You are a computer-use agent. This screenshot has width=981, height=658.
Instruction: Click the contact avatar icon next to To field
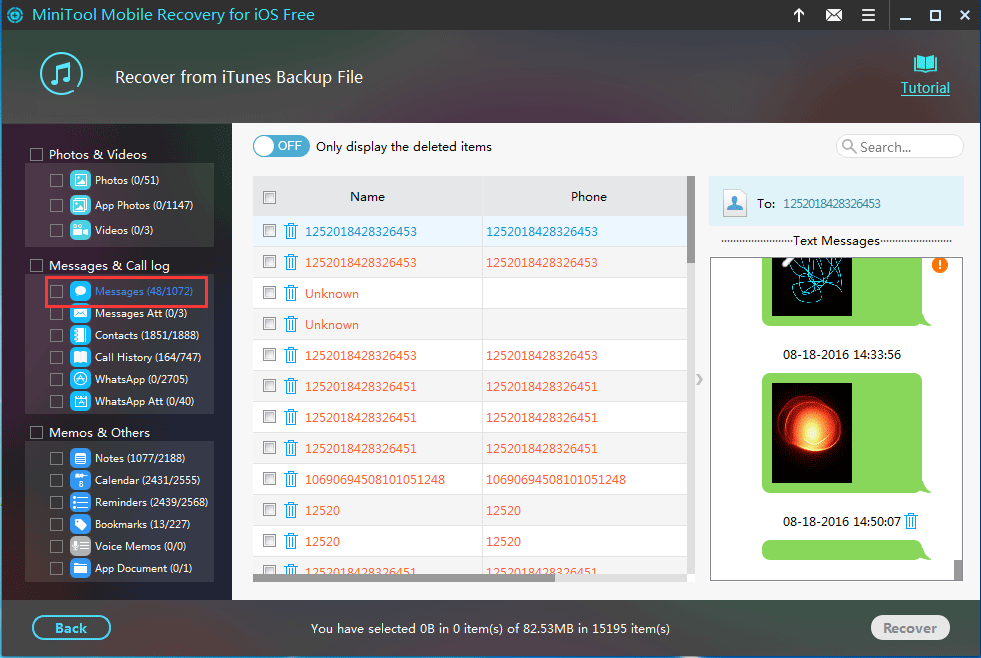click(x=735, y=203)
